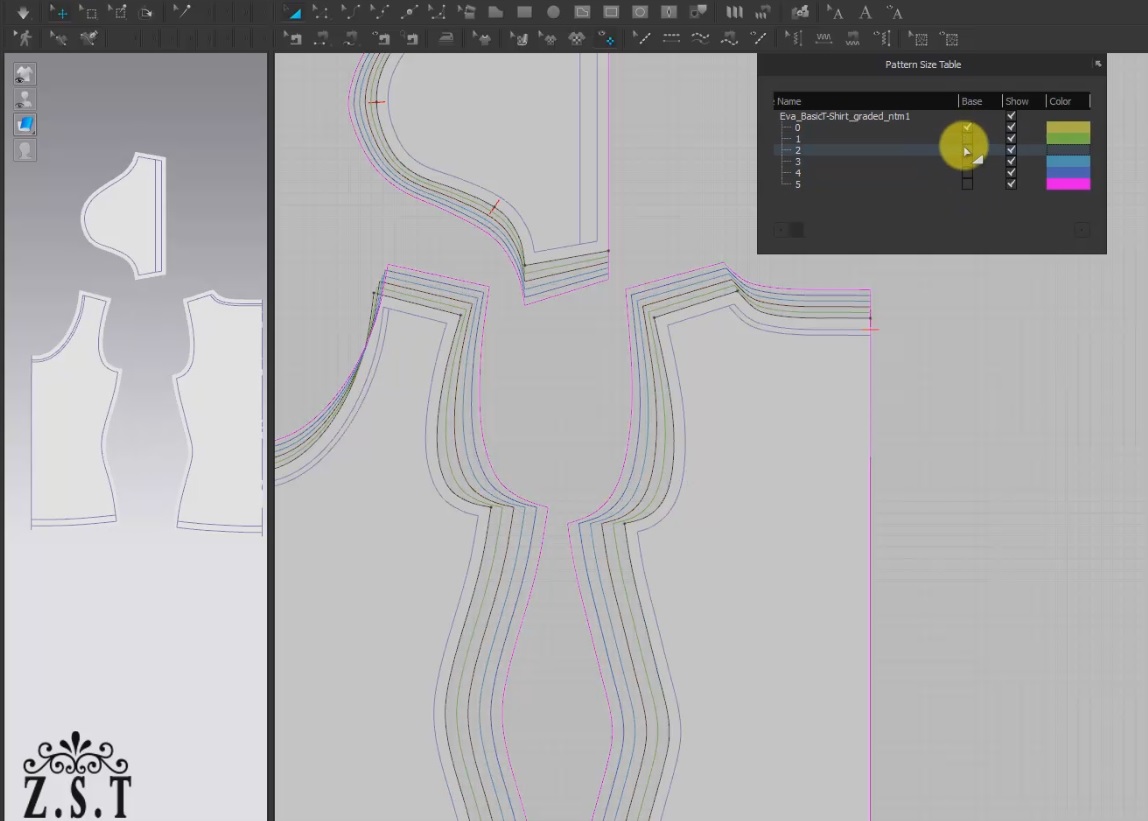Toggle the Show Annotation eye-A icon

tap(894, 12)
